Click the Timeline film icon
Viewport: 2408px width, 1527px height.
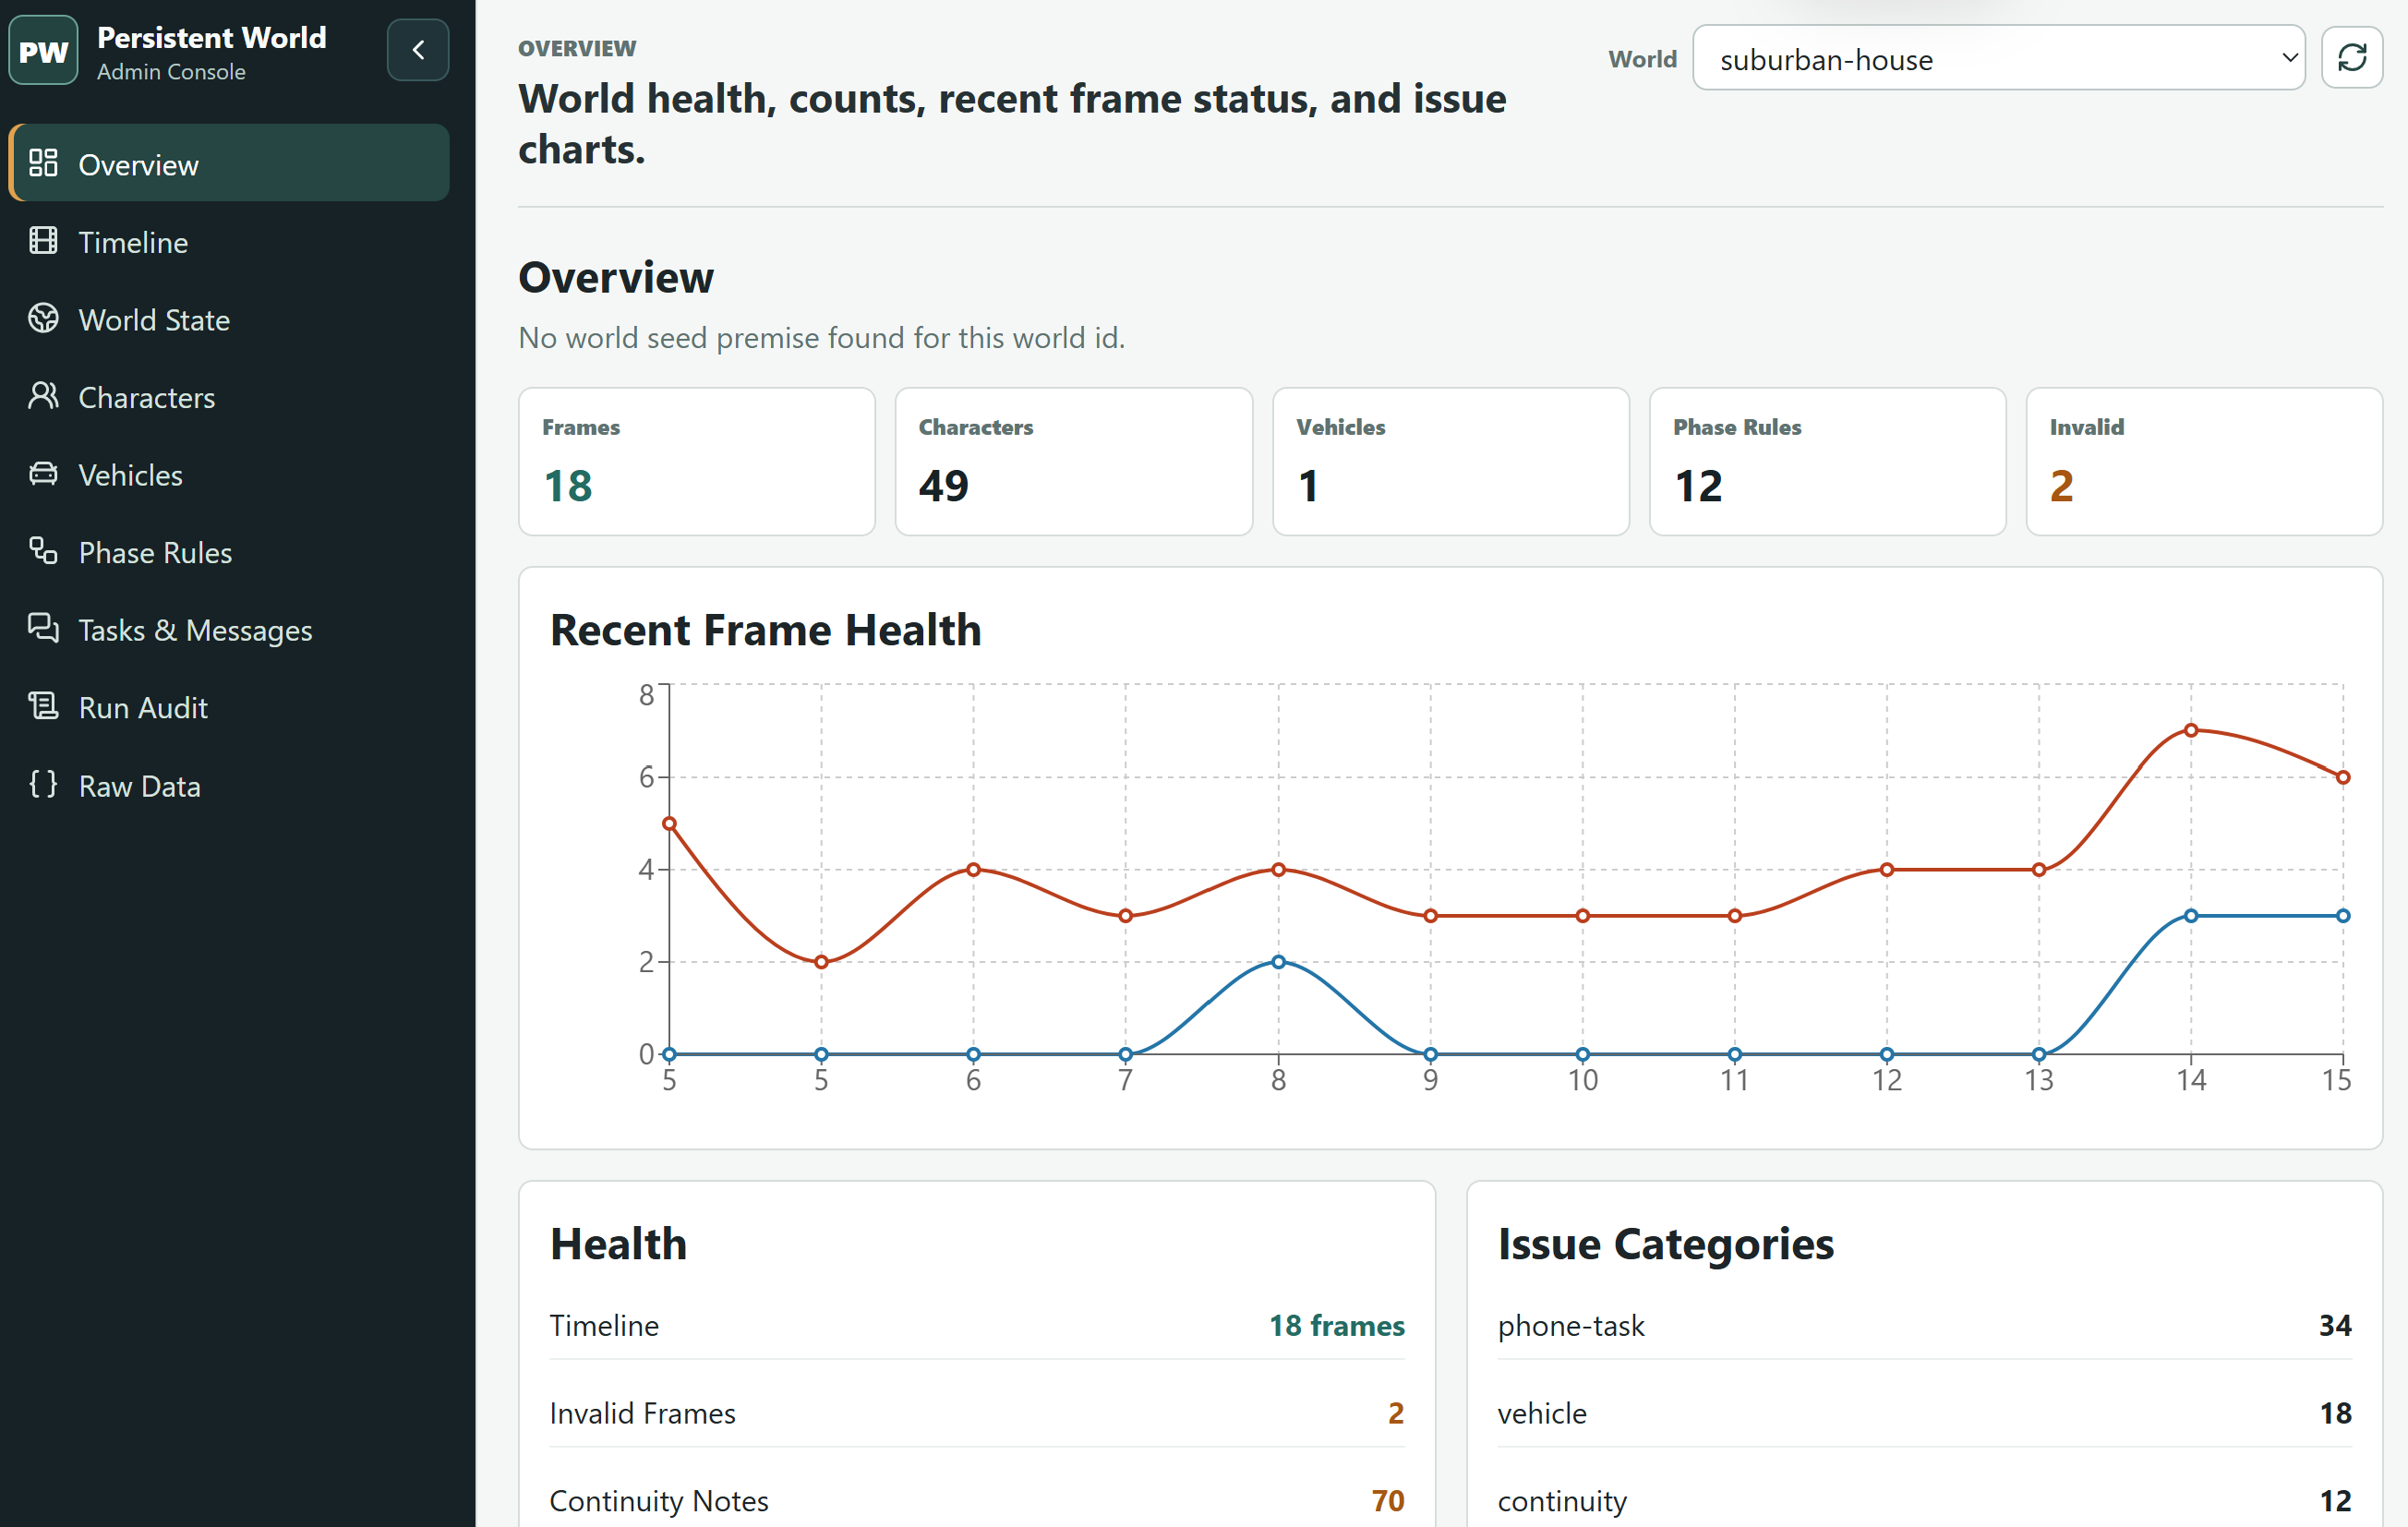(x=43, y=241)
